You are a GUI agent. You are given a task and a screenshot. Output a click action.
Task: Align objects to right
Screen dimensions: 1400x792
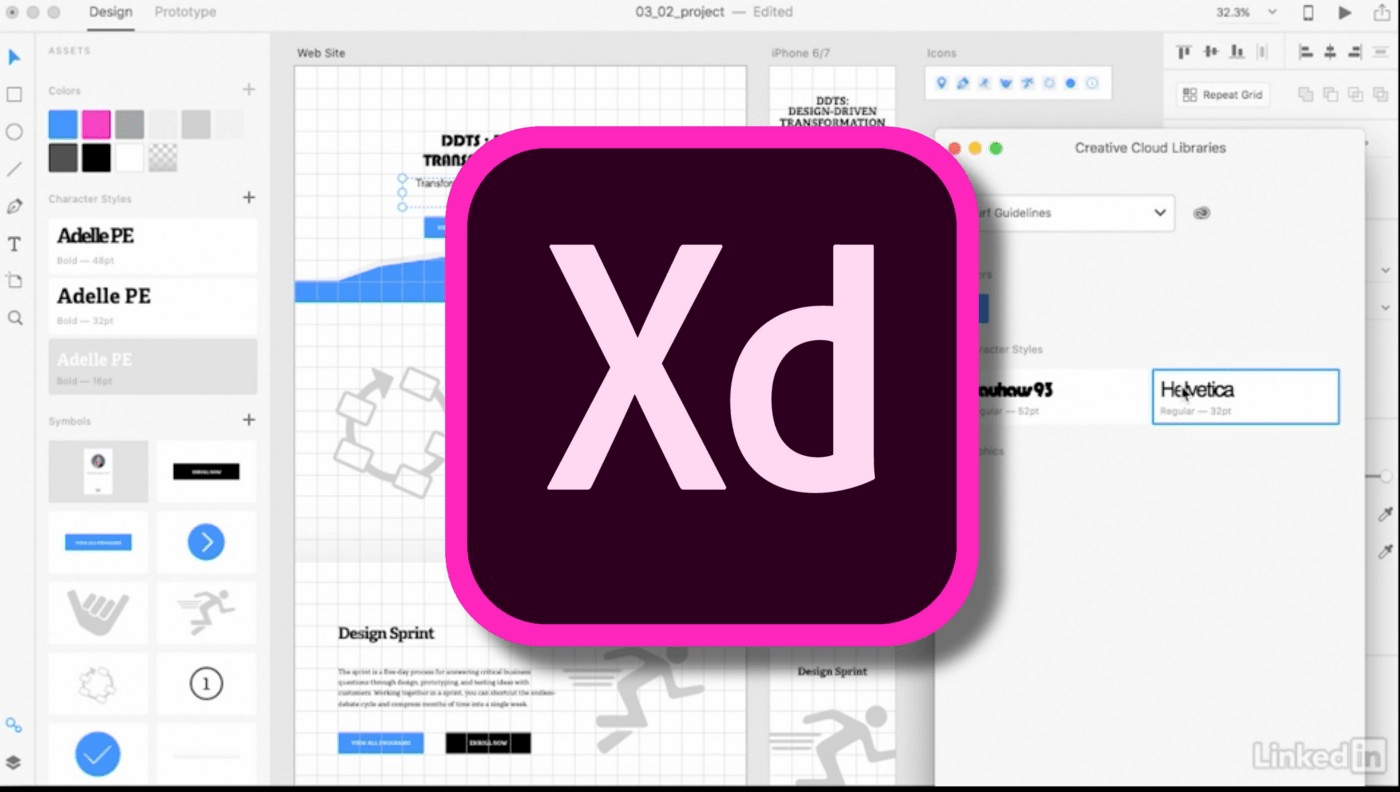click(x=1355, y=52)
